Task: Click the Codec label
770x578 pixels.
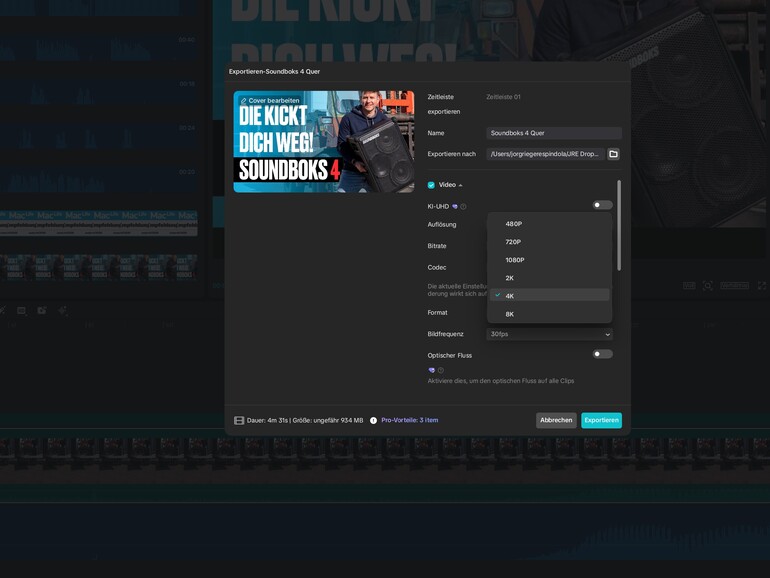Action: point(437,268)
